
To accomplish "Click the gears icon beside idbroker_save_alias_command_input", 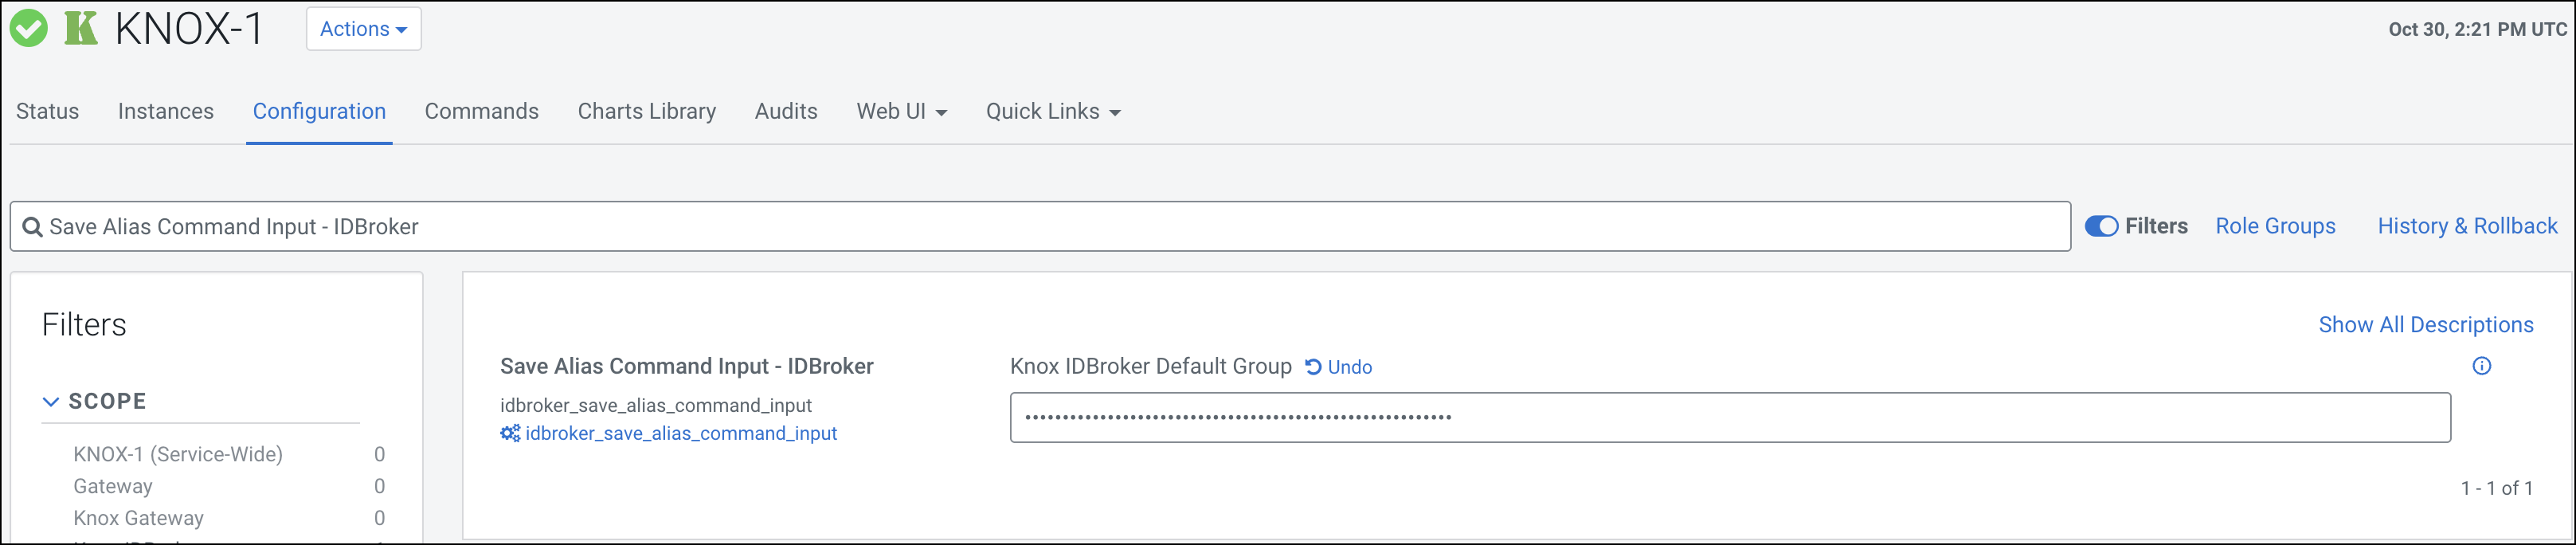I will pos(510,433).
